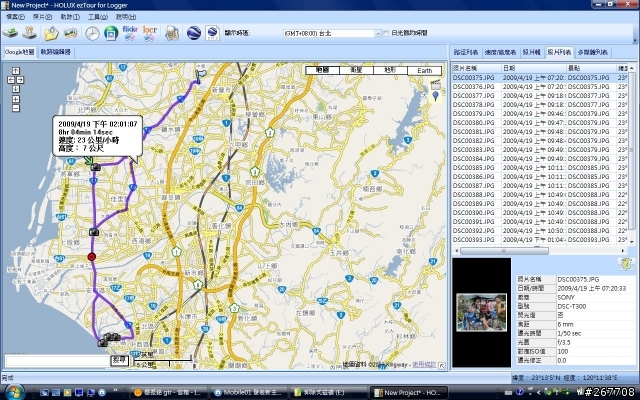Click the green globe photo icon in toolbar
640x400 pixels.
[111, 33]
